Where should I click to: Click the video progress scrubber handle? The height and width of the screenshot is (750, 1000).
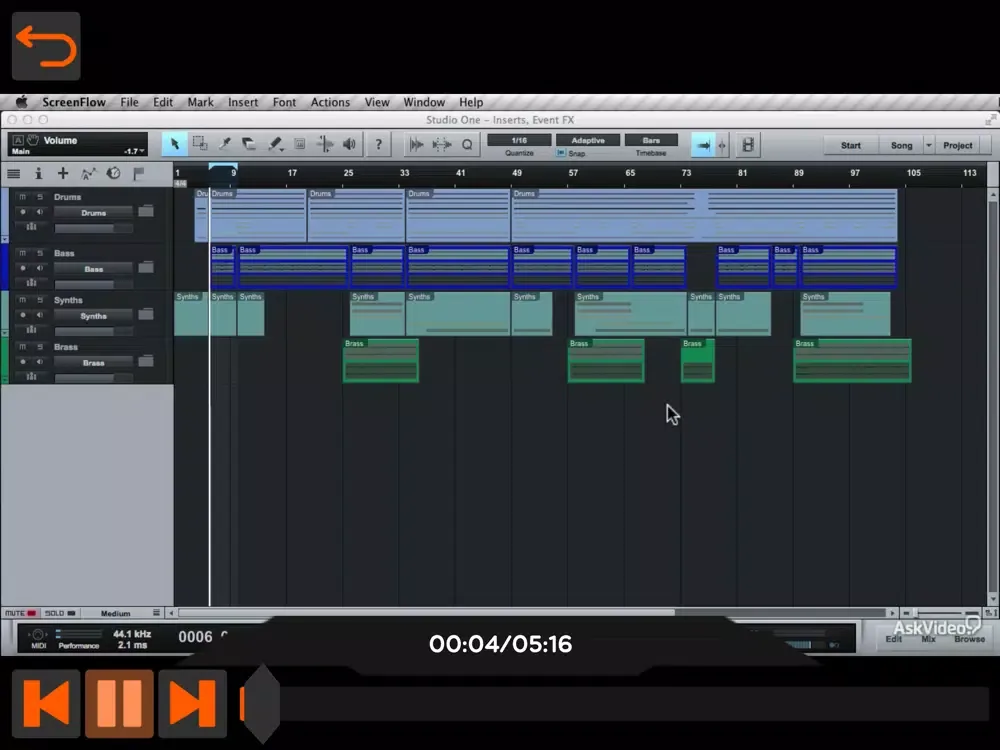(x=262, y=704)
